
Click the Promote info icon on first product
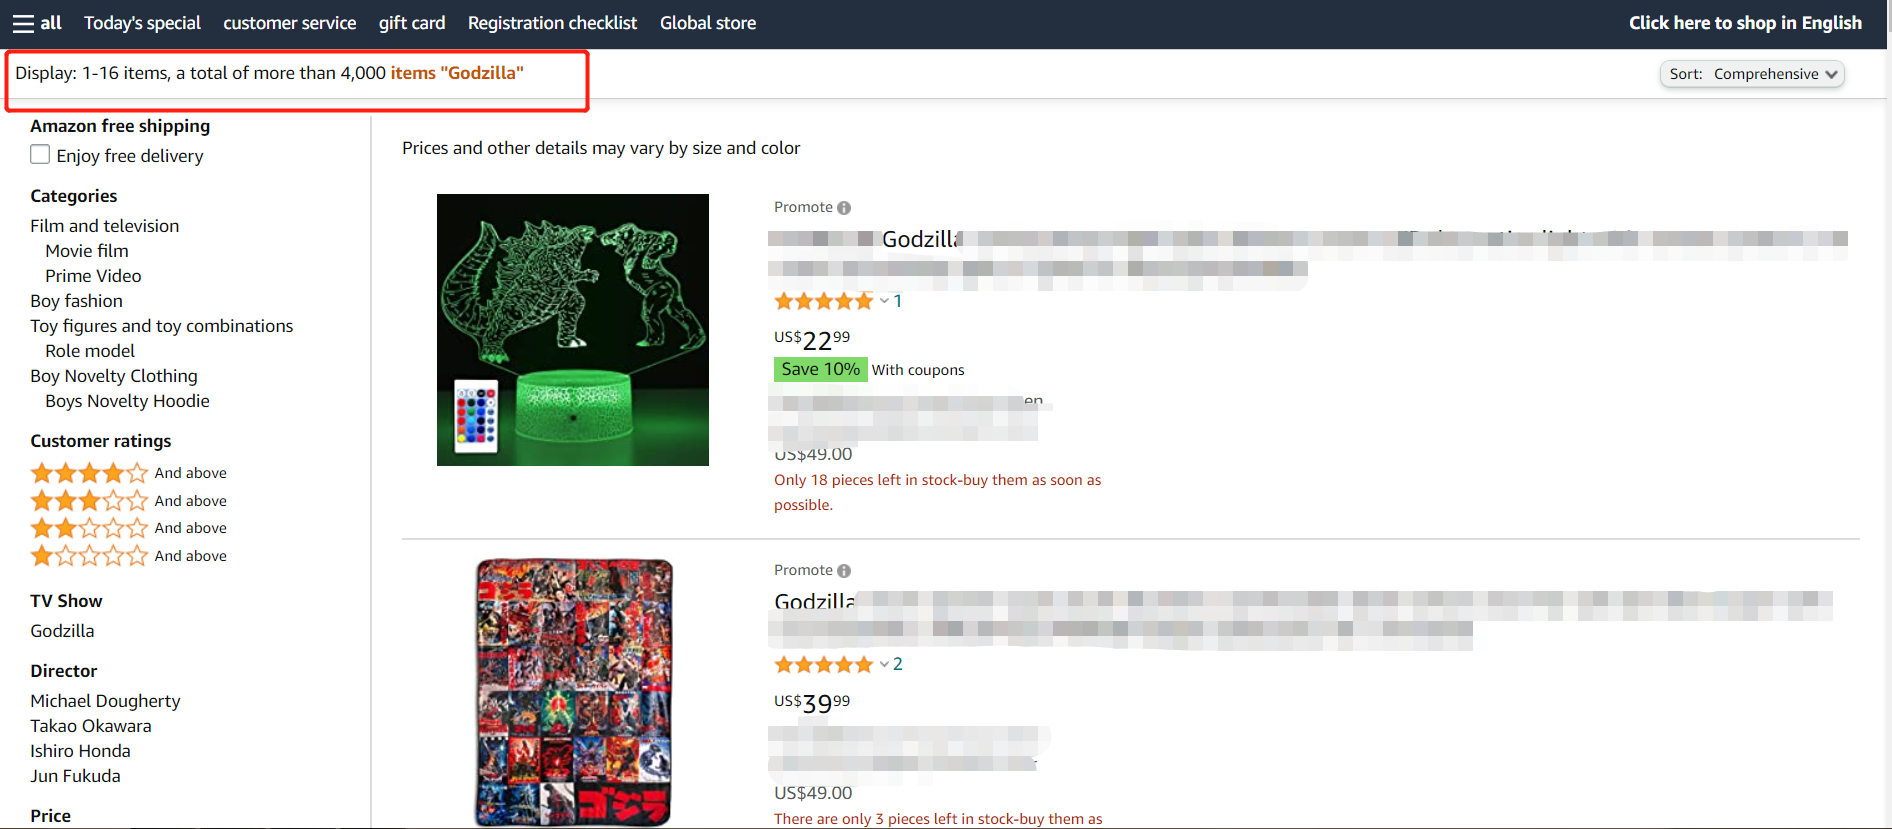[x=844, y=208]
